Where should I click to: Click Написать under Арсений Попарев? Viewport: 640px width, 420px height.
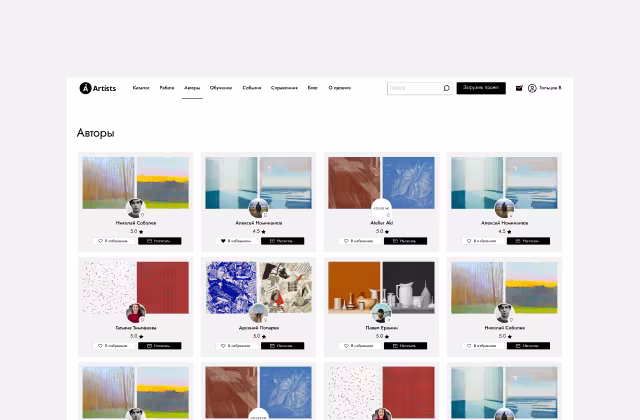(x=282, y=346)
